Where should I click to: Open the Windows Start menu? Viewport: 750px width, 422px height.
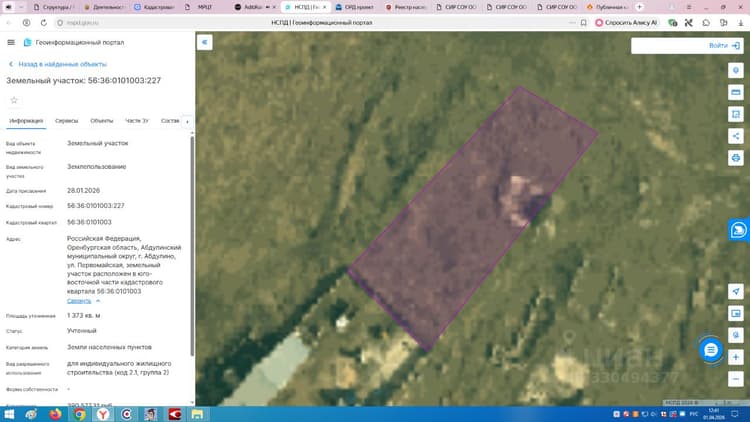(x=9, y=414)
